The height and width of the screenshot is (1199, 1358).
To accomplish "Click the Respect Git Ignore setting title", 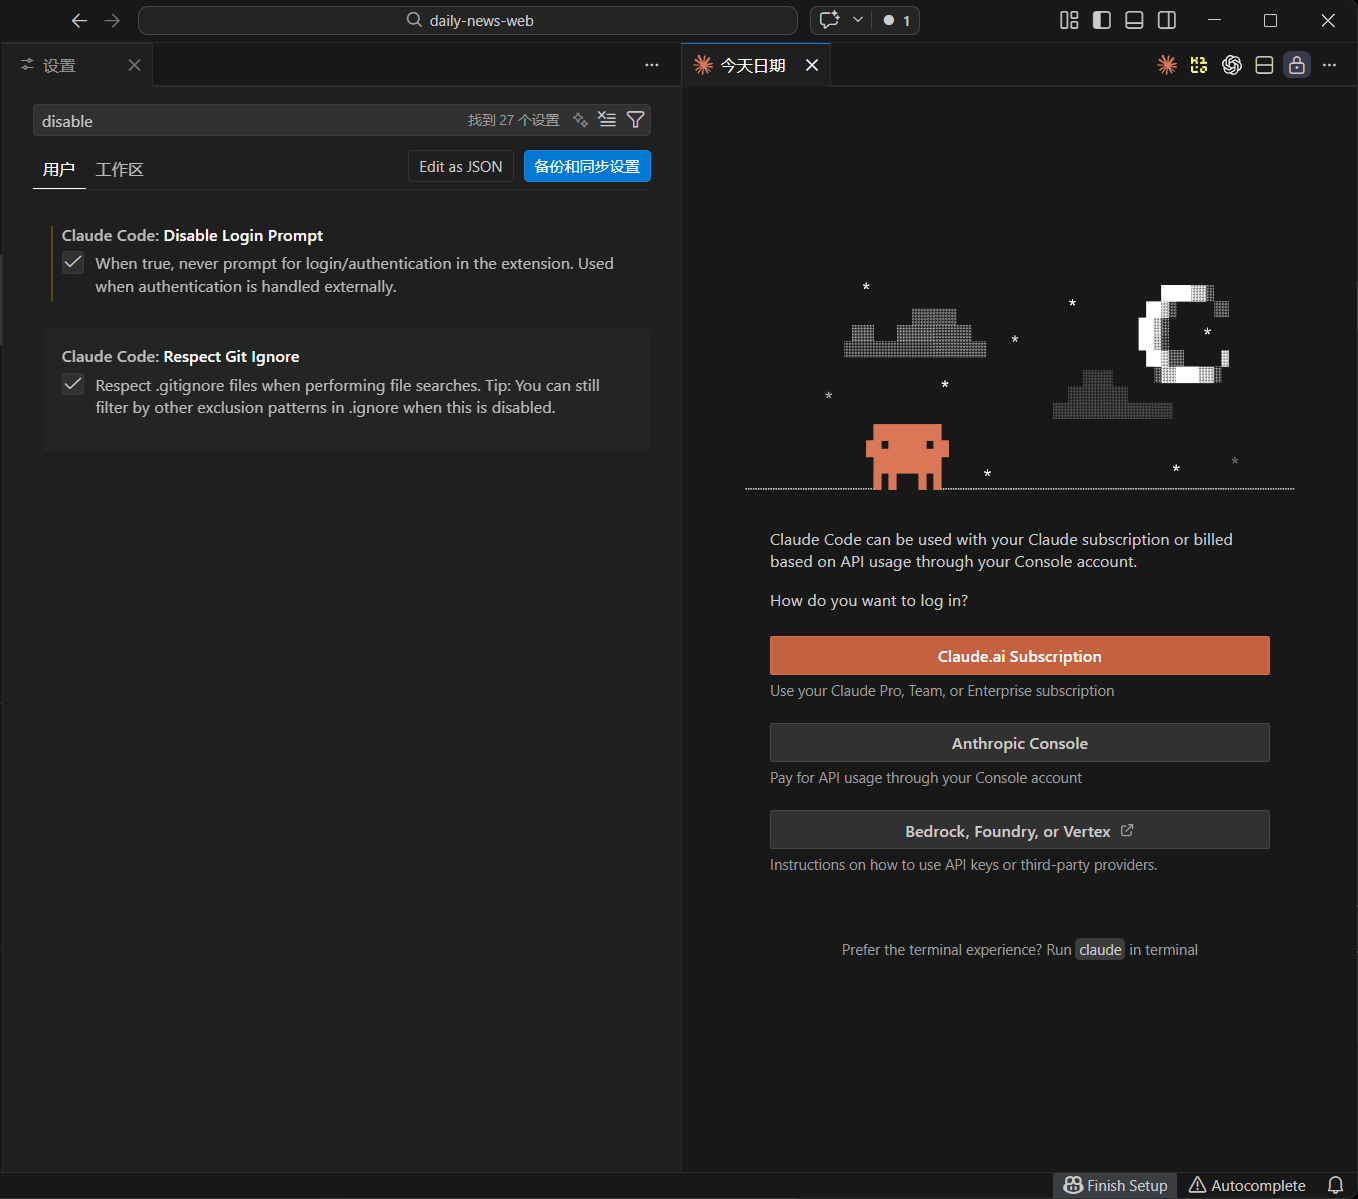I will (231, 356).
